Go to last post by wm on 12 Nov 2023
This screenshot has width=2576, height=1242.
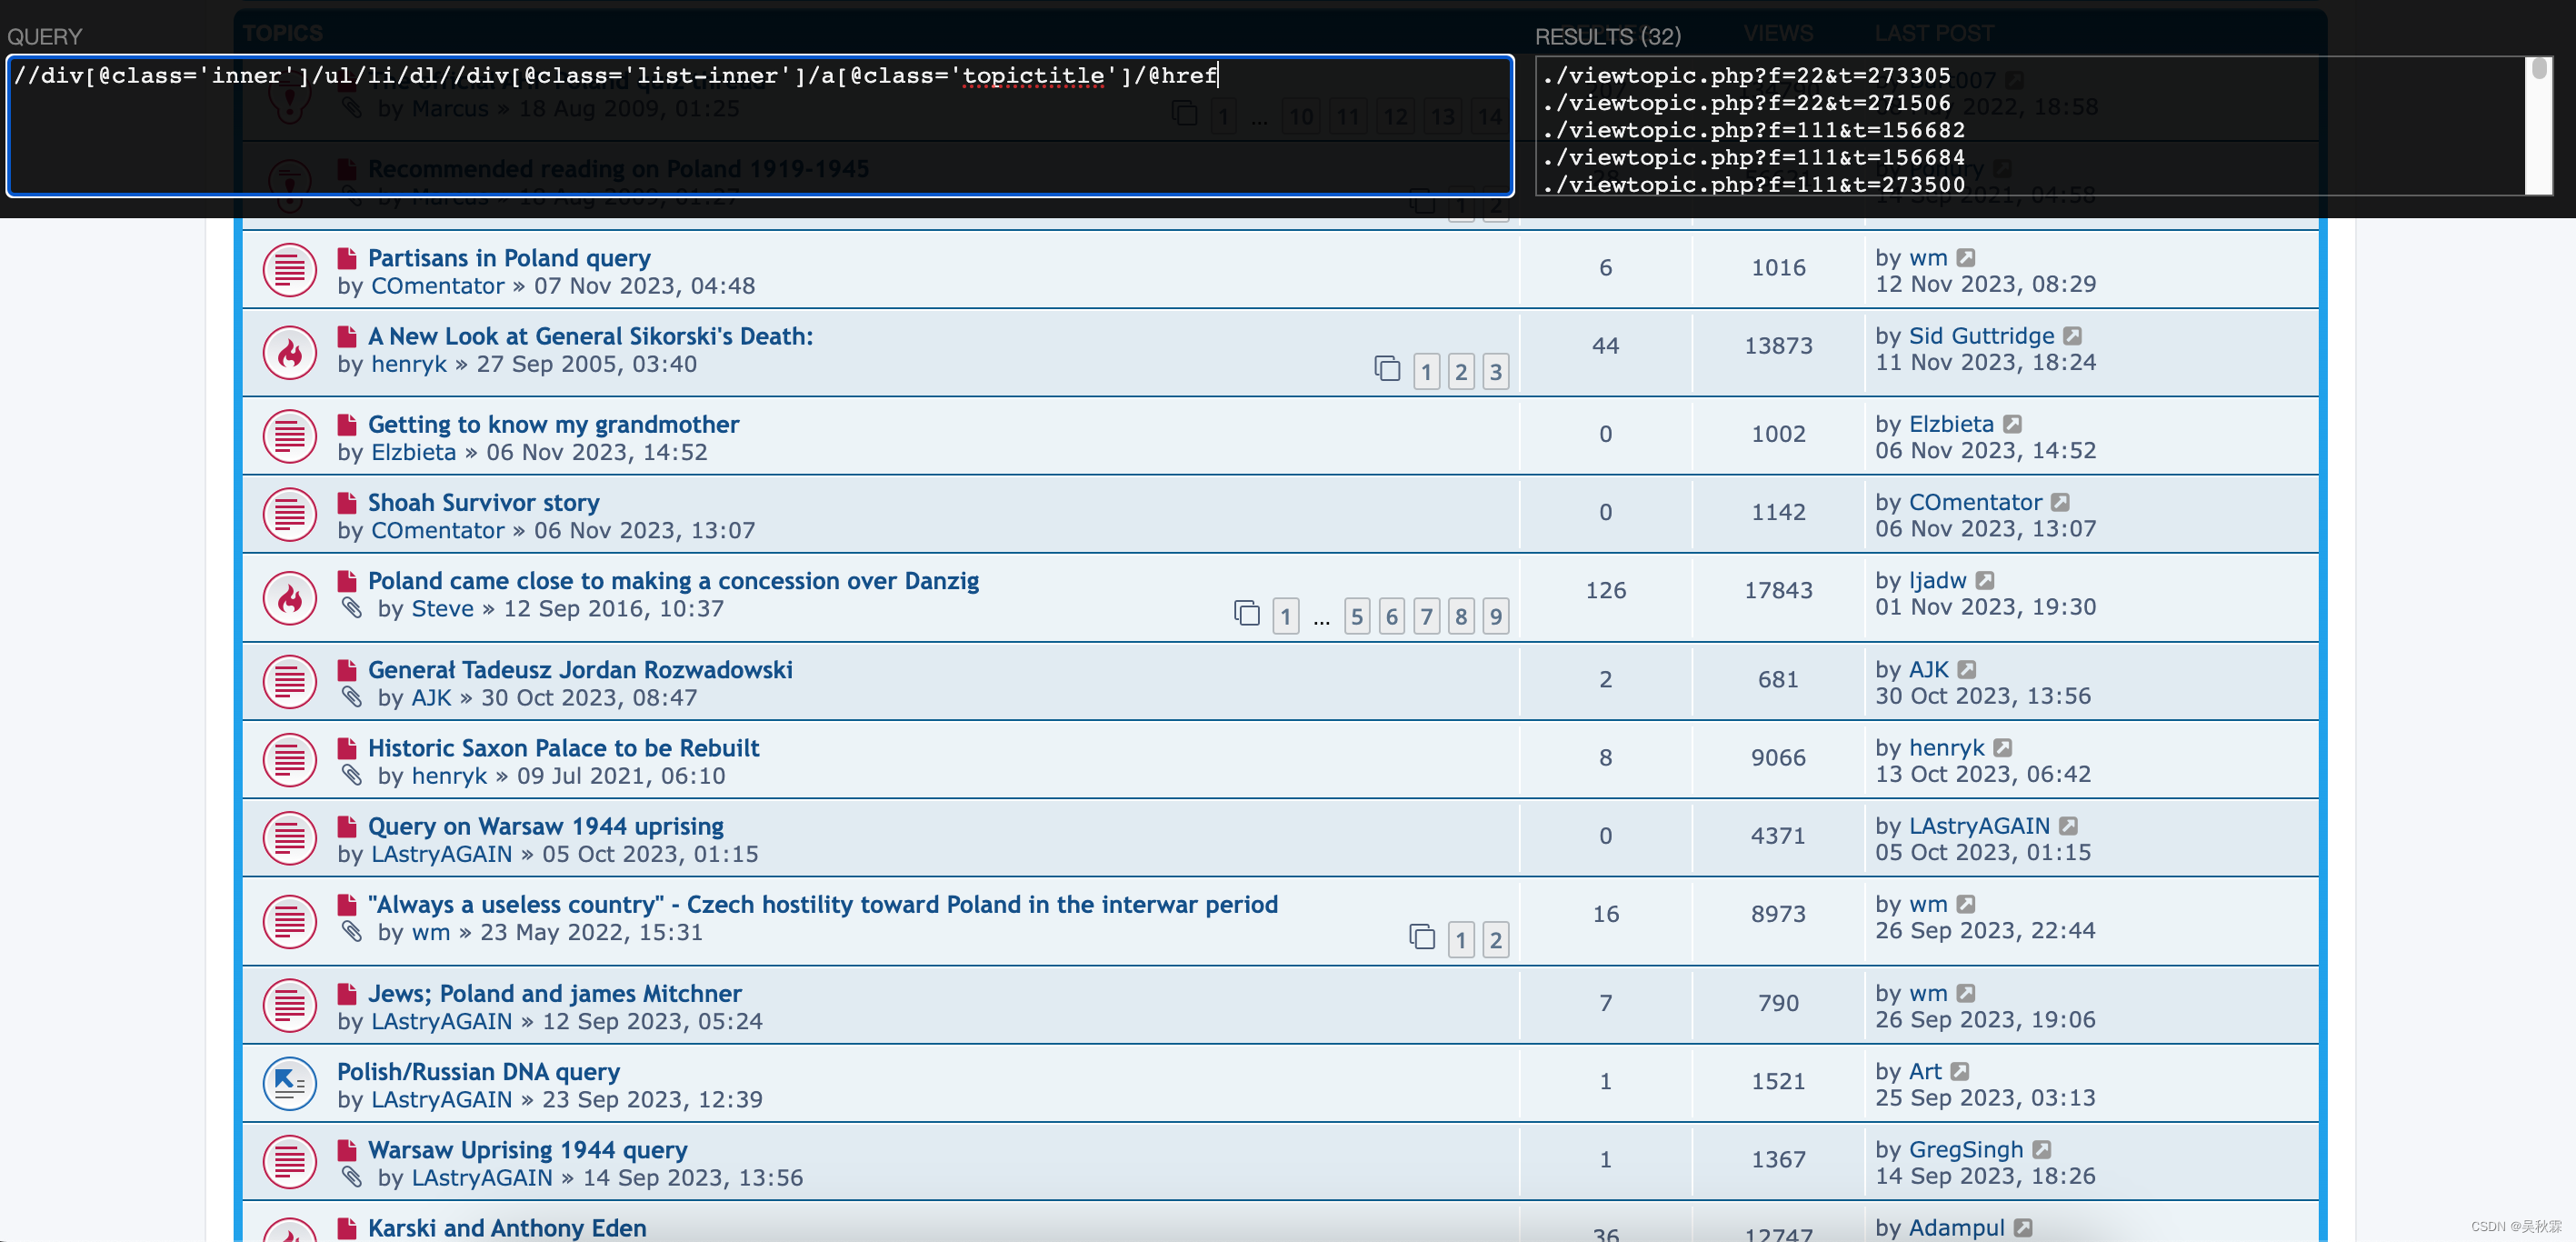(1966, 257)
